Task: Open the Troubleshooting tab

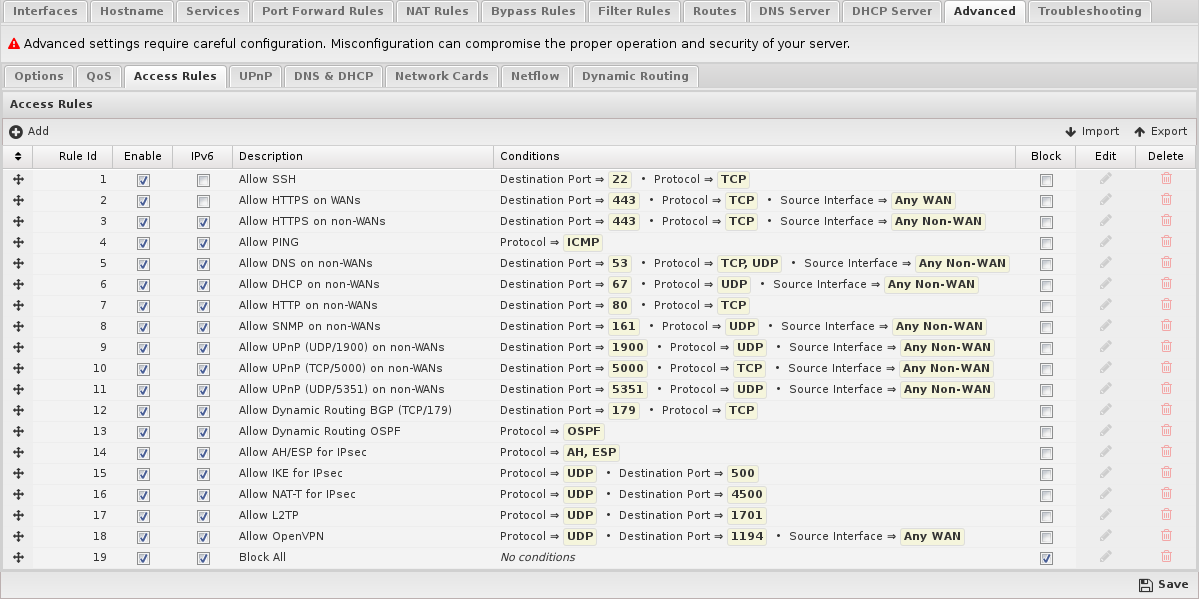Action: [x=1090, y=11]
